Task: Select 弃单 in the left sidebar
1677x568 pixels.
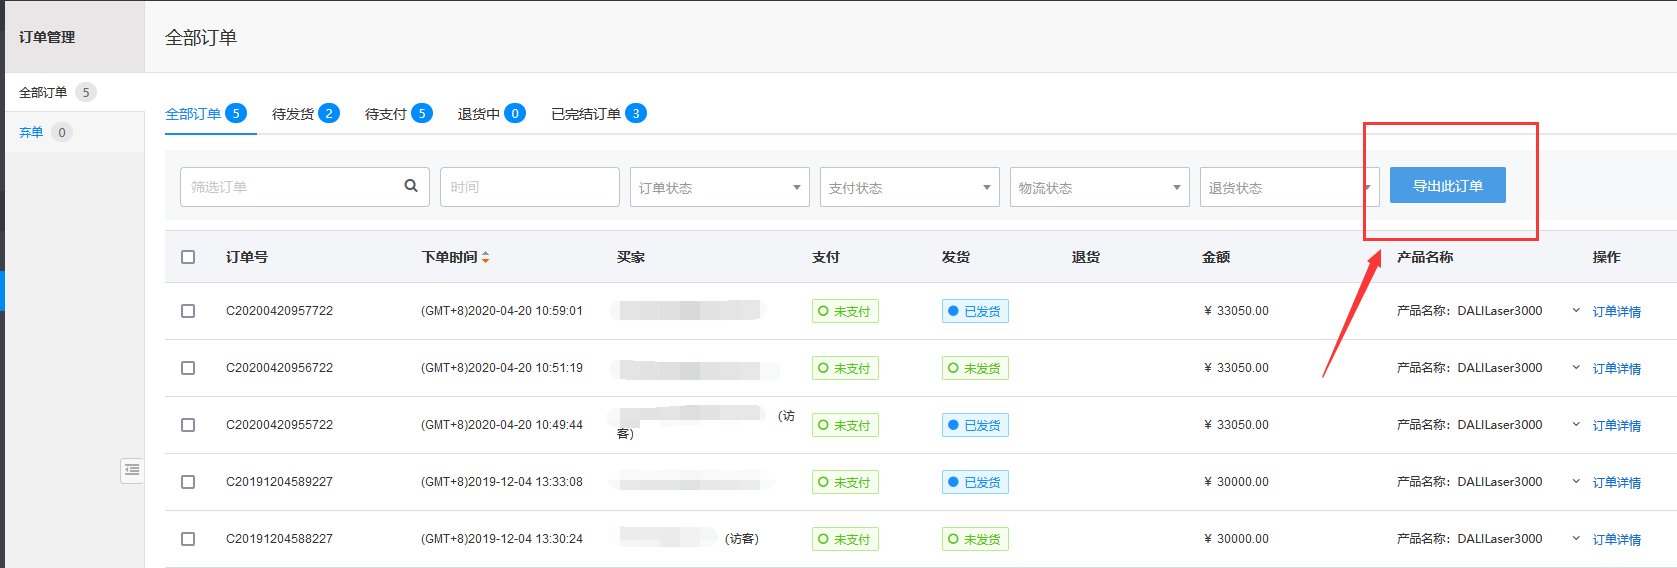Action: (31, 132)
